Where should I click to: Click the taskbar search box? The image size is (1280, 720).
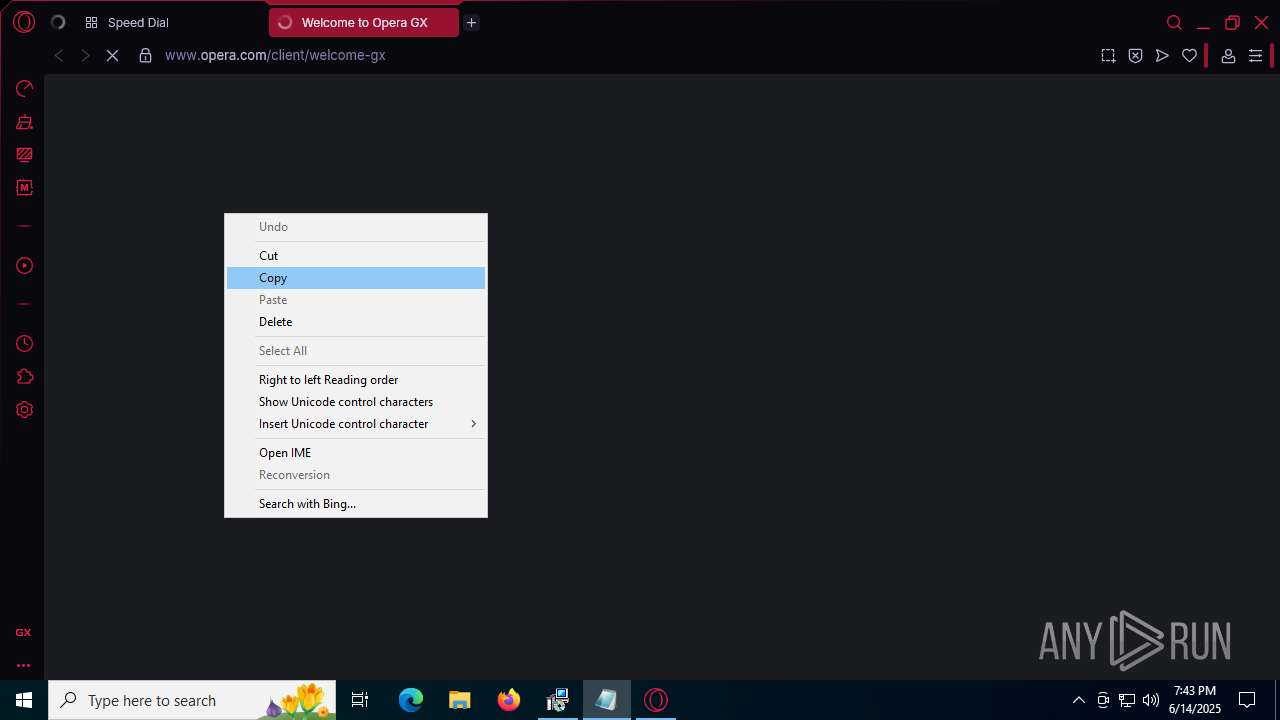pos(192,700)
